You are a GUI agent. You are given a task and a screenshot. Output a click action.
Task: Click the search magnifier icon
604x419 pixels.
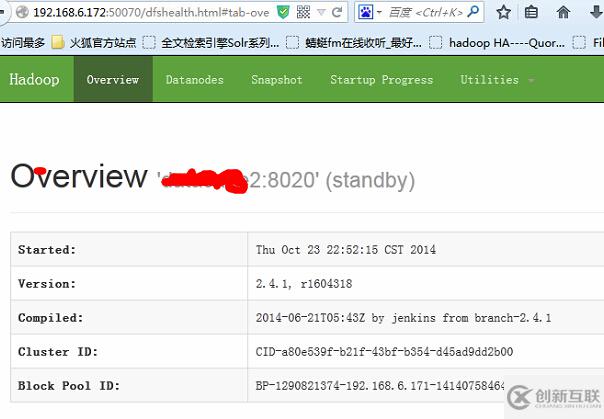[x=473, y=12]
